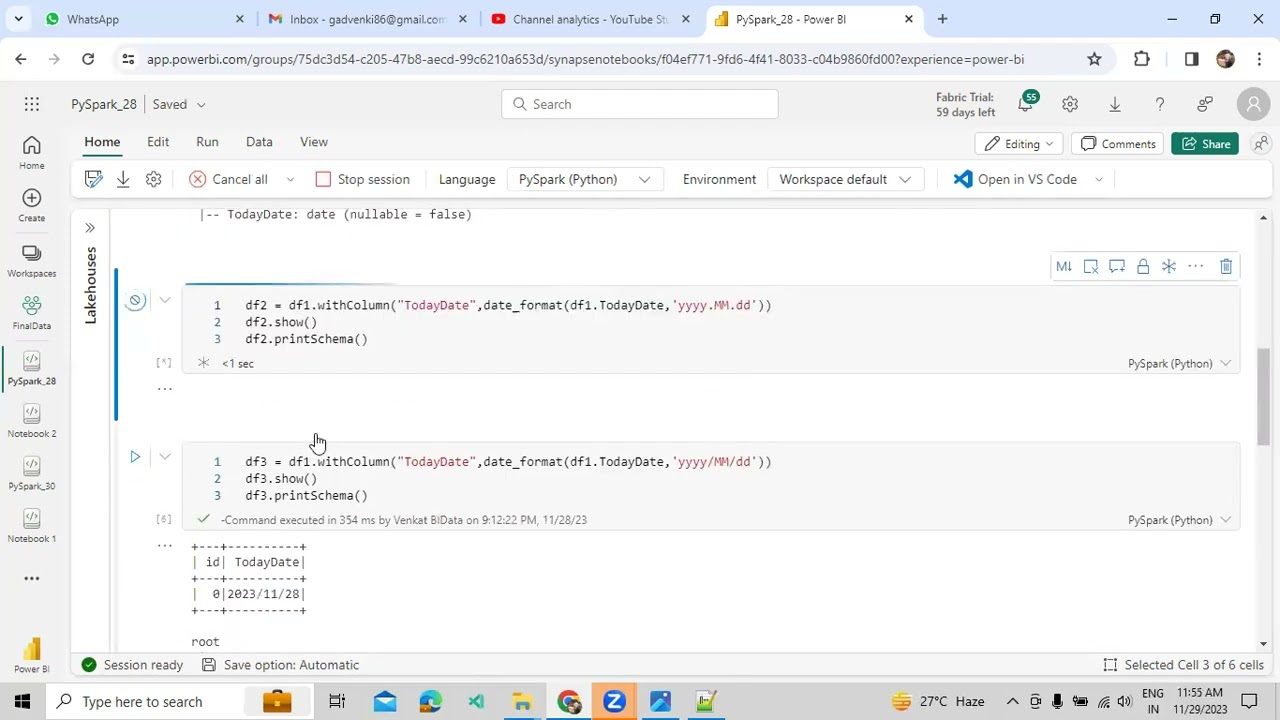Screen dimensions: 1280x720
Task: Open the Comments pane
Action: point(1118,144)
